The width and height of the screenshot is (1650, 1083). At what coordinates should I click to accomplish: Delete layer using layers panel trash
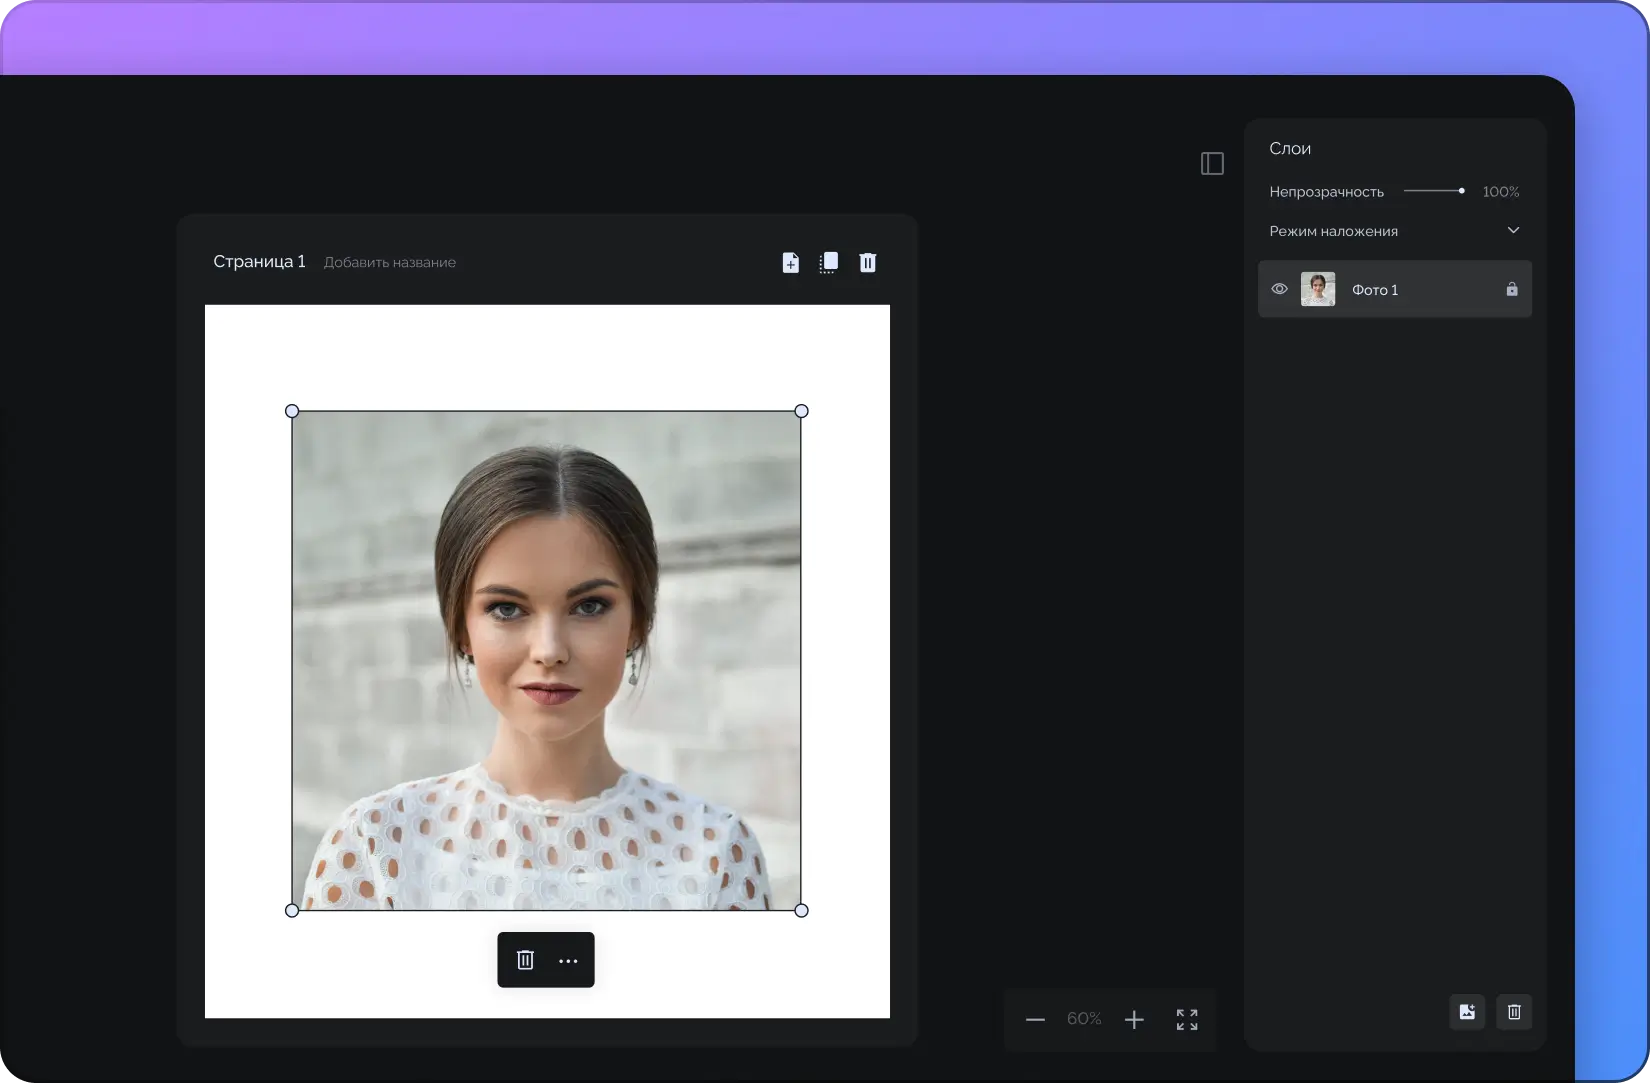1514,1012
